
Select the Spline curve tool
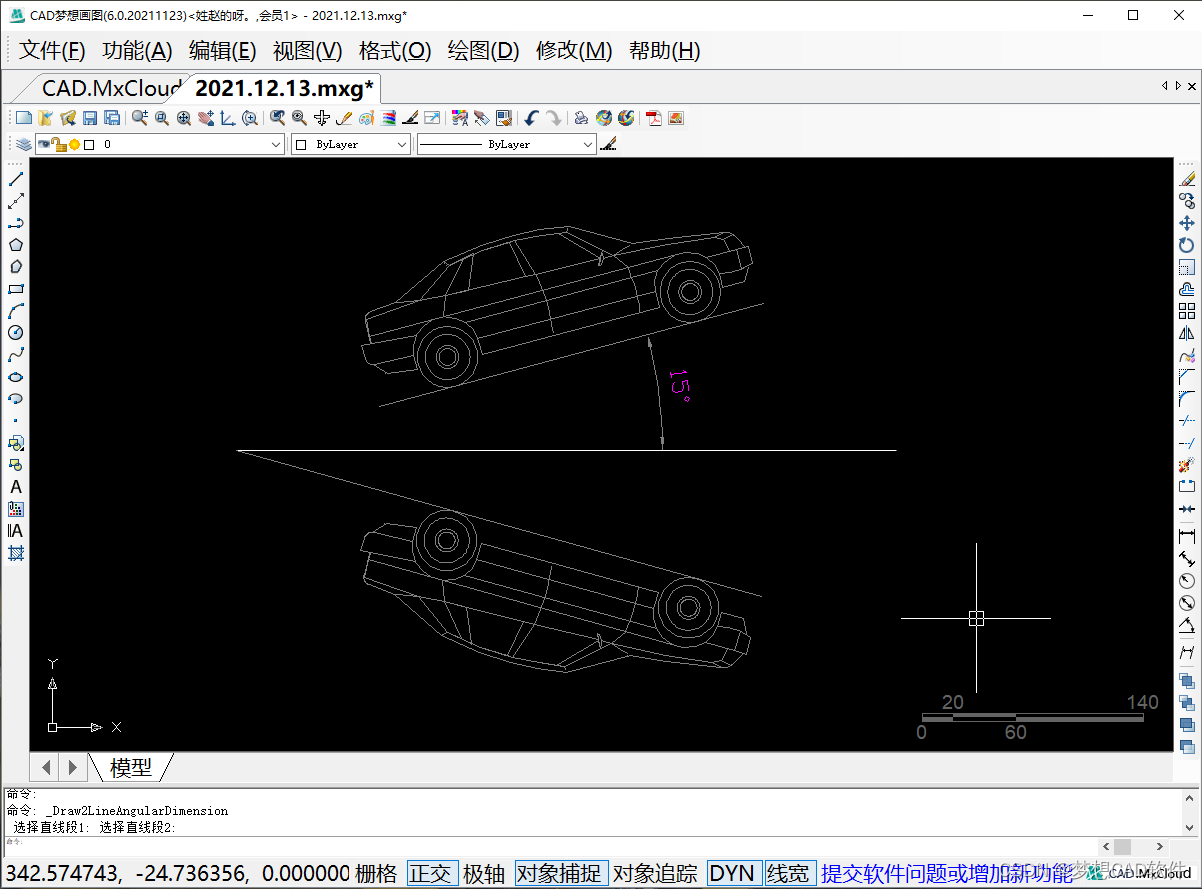[x=16, y=355]
